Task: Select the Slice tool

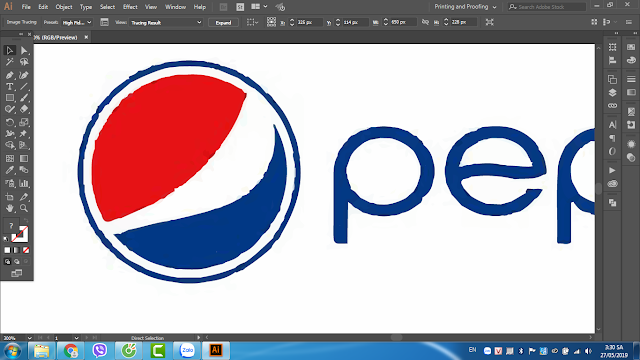Action: (x=24, y=197)
